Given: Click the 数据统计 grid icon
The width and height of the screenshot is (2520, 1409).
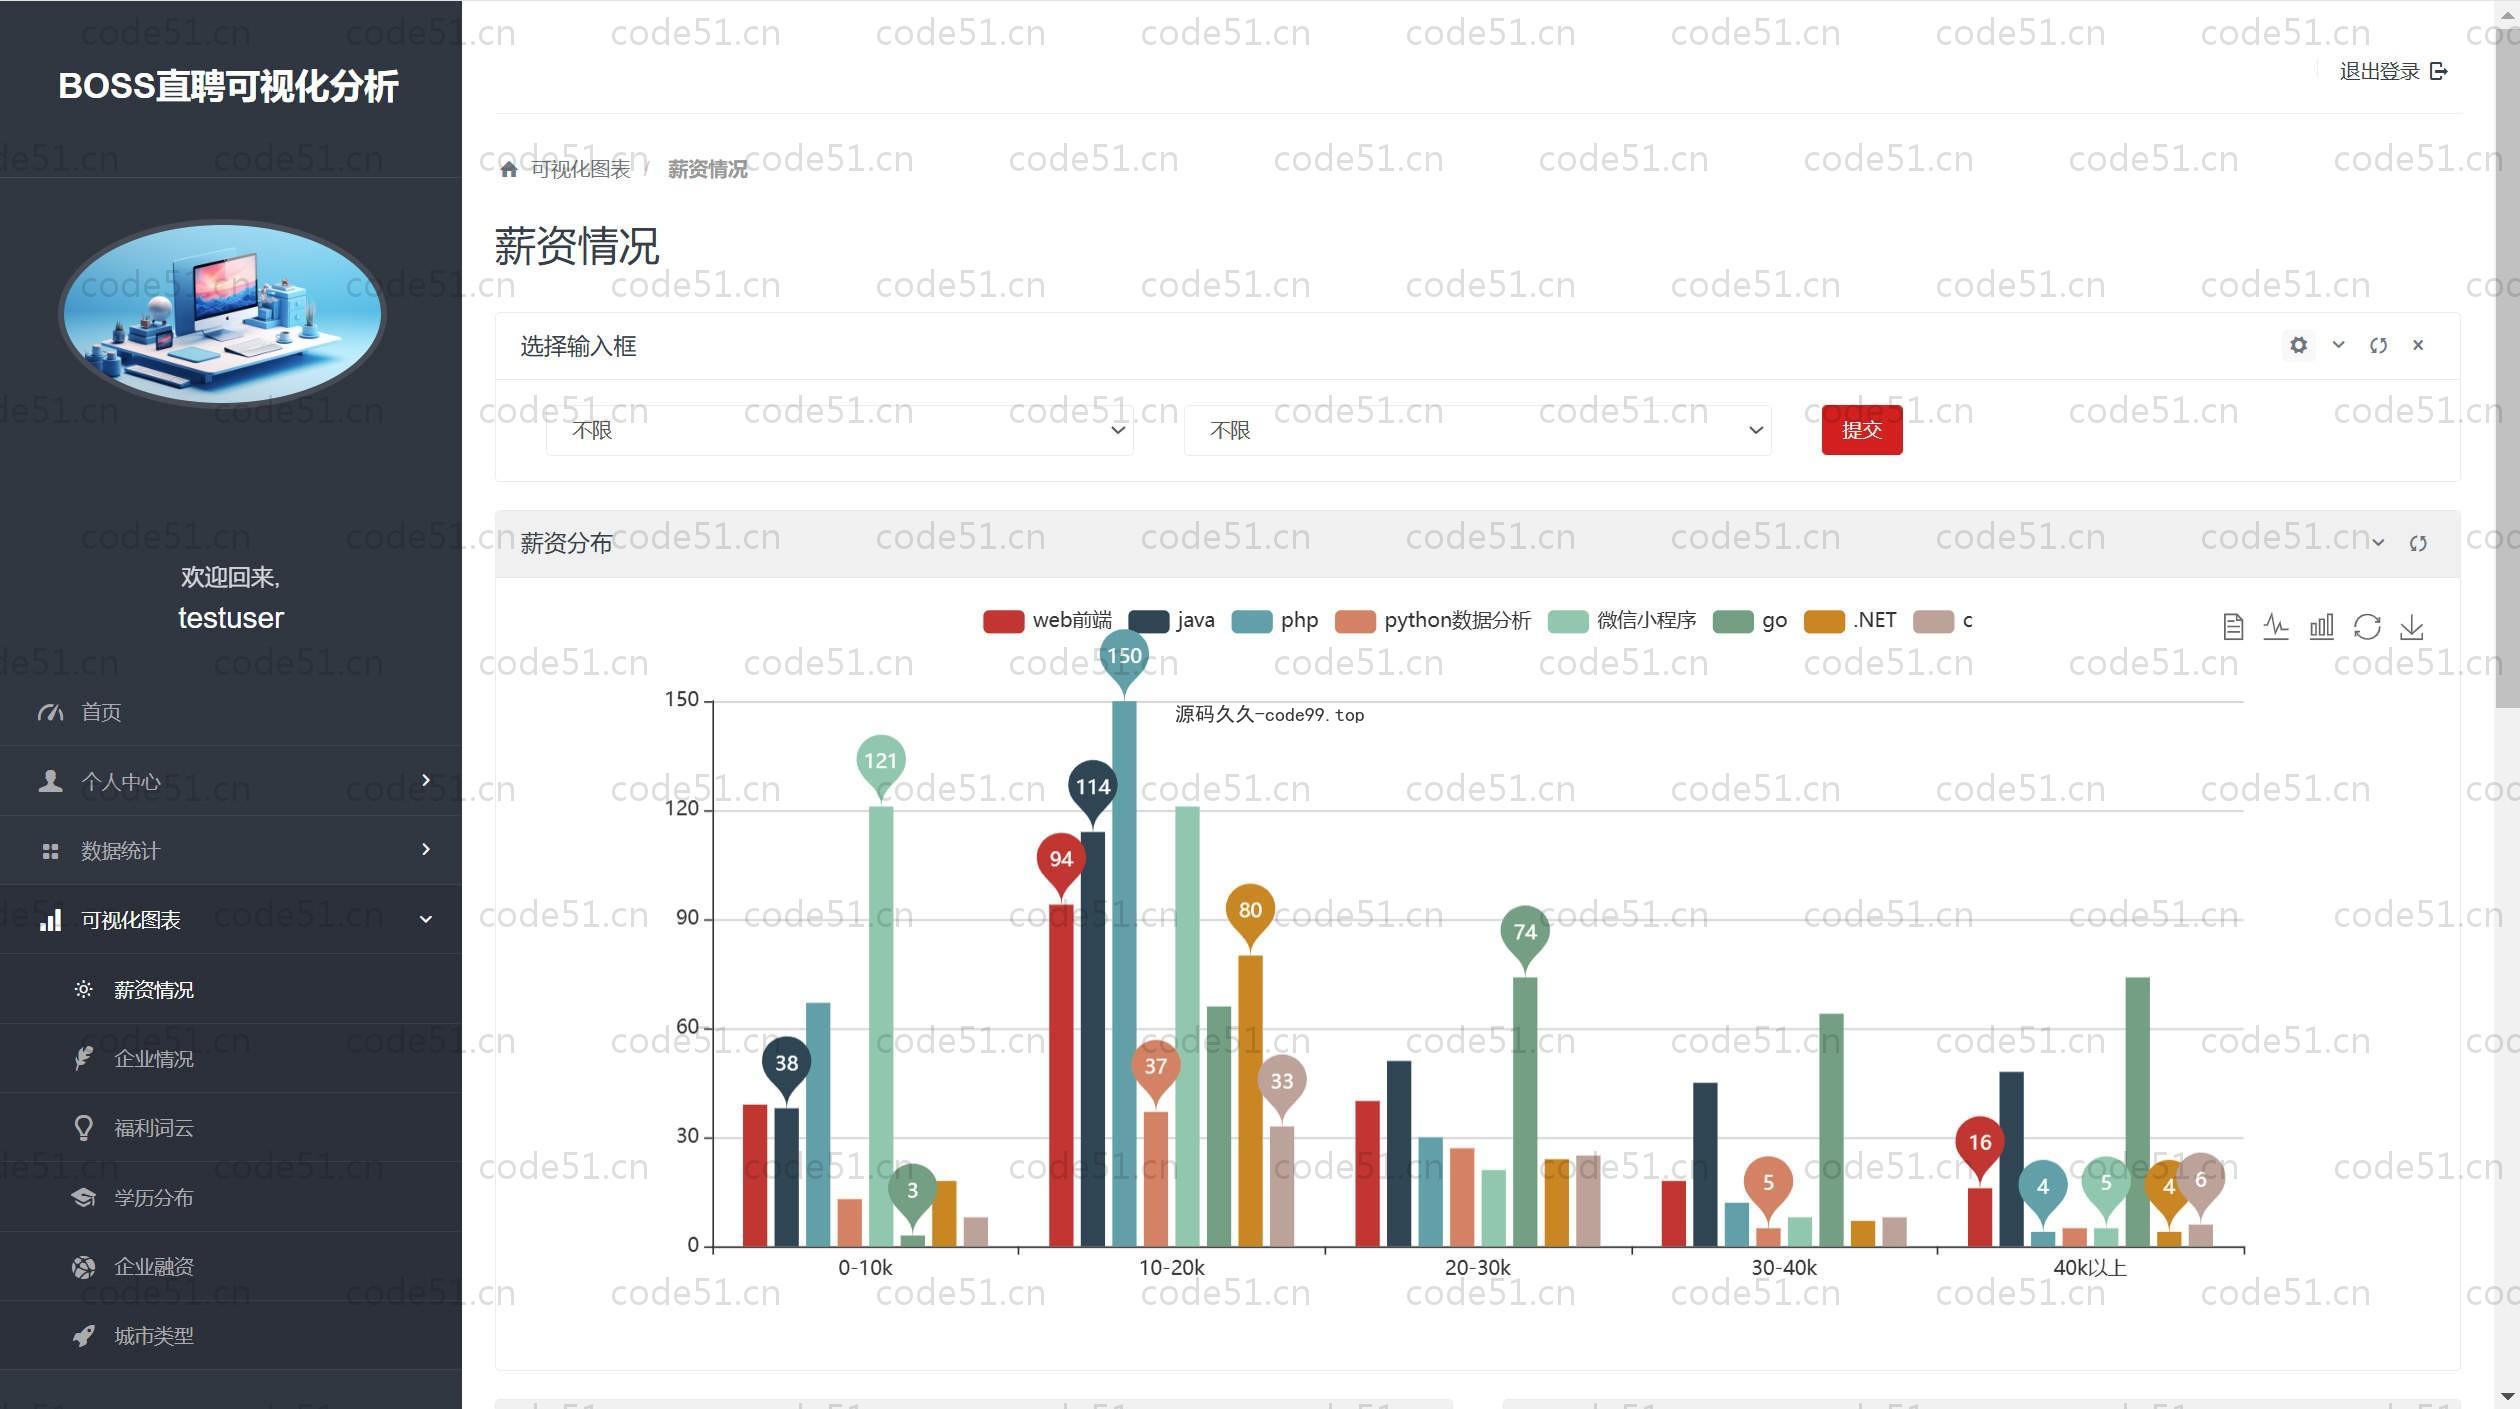Looking at the screenshot, I should 50,851.
